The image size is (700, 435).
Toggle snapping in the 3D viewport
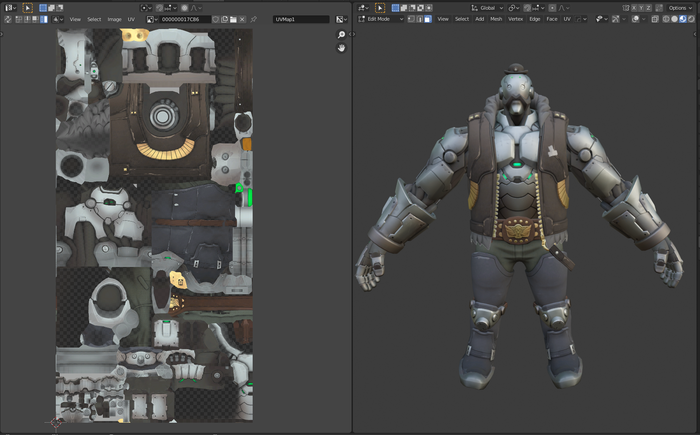coord(527,8)
